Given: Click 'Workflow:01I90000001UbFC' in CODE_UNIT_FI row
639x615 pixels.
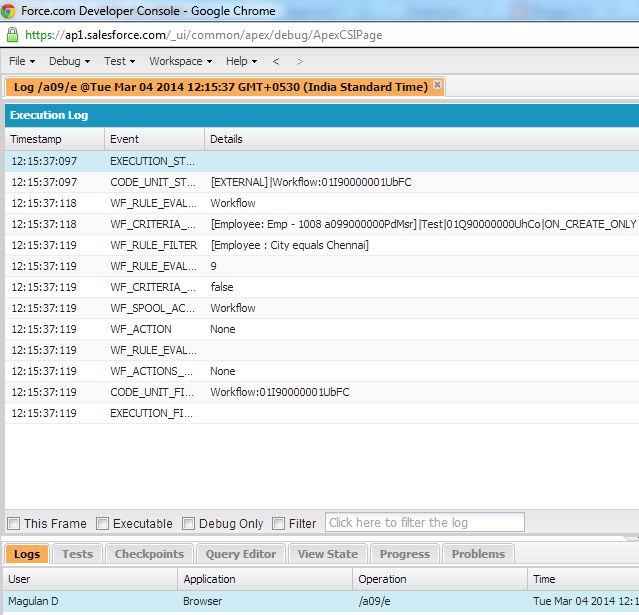Looking at the screenshot, I should [280, 392].
